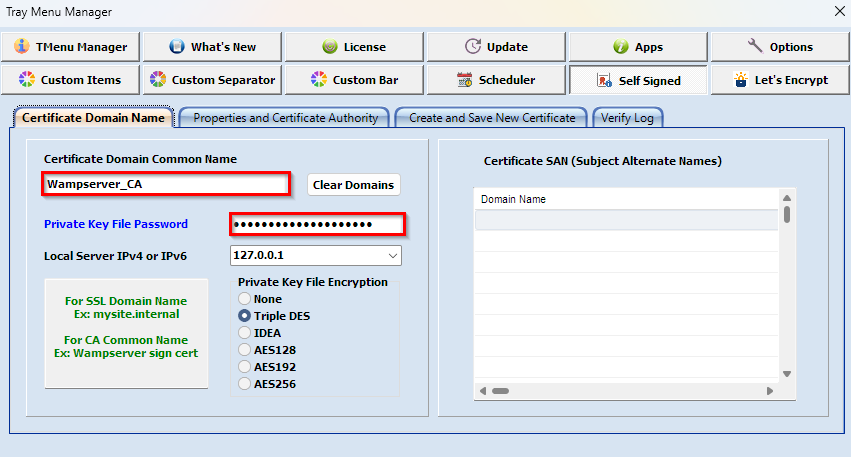Click the Certificate Domain Common Name field
The height and width of the screenshot is (457, 851).
166,184
